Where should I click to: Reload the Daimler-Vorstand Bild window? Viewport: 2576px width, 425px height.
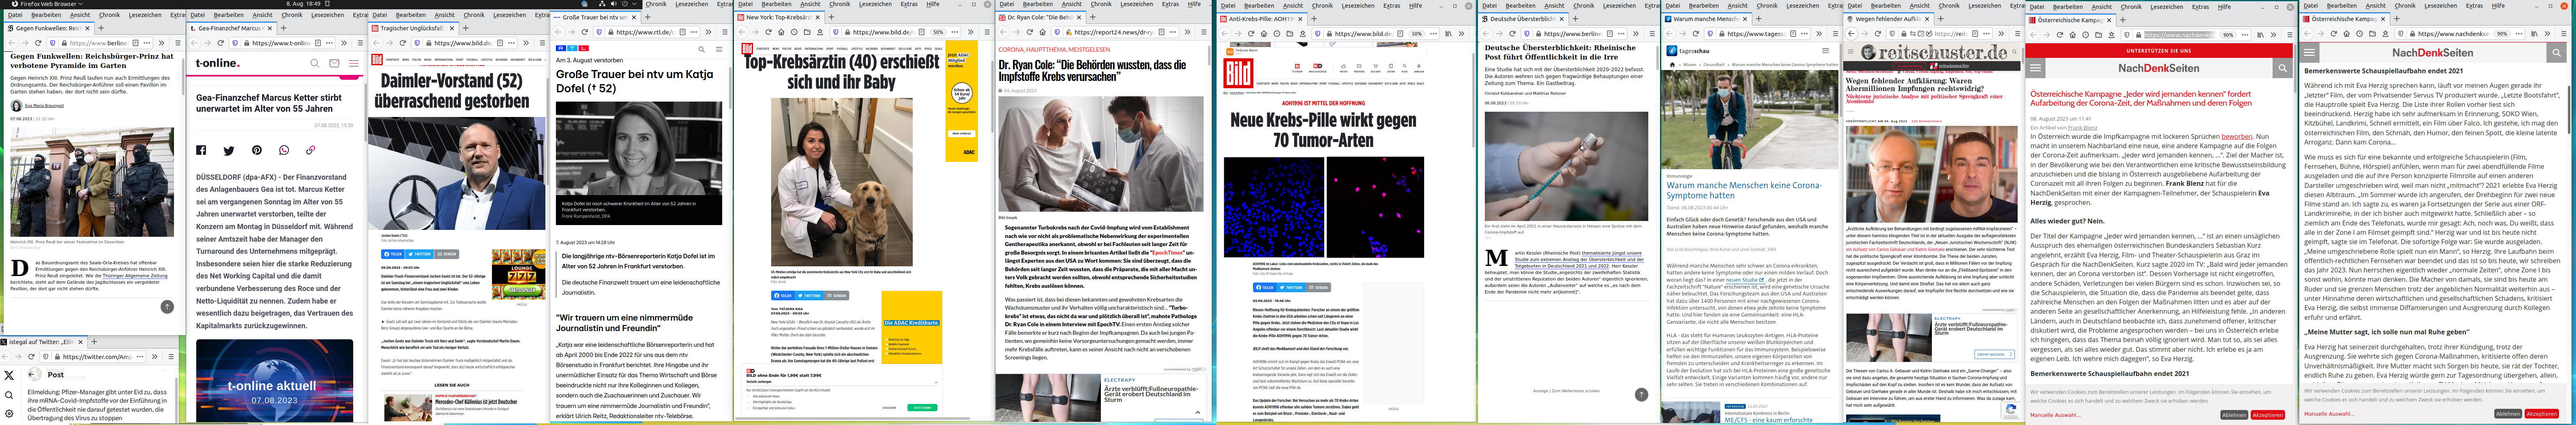pyautogui.click(x=402, y=43)
